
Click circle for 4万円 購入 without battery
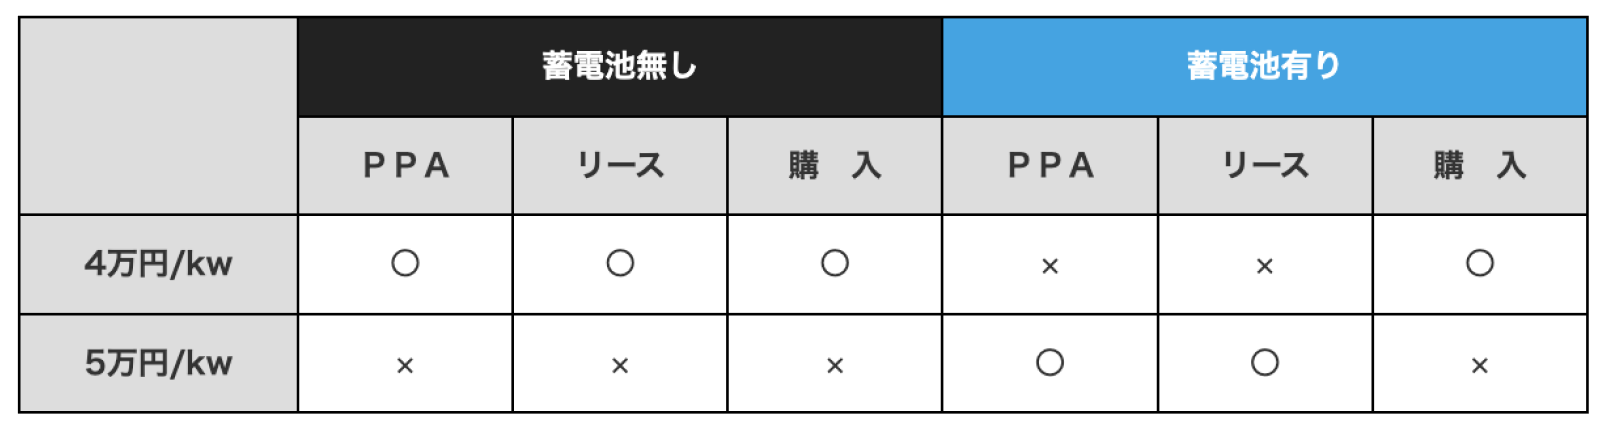pos(835,263)
